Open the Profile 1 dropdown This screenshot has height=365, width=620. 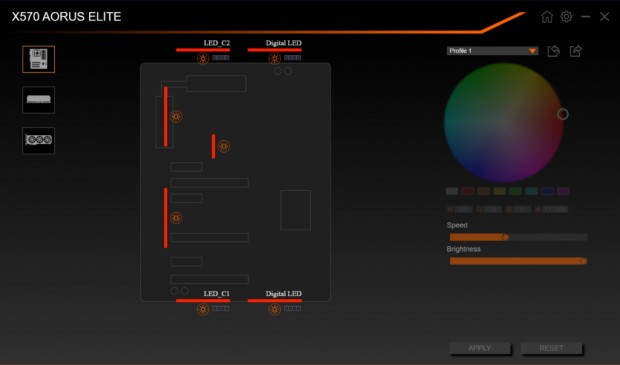(x=492, y=51)
